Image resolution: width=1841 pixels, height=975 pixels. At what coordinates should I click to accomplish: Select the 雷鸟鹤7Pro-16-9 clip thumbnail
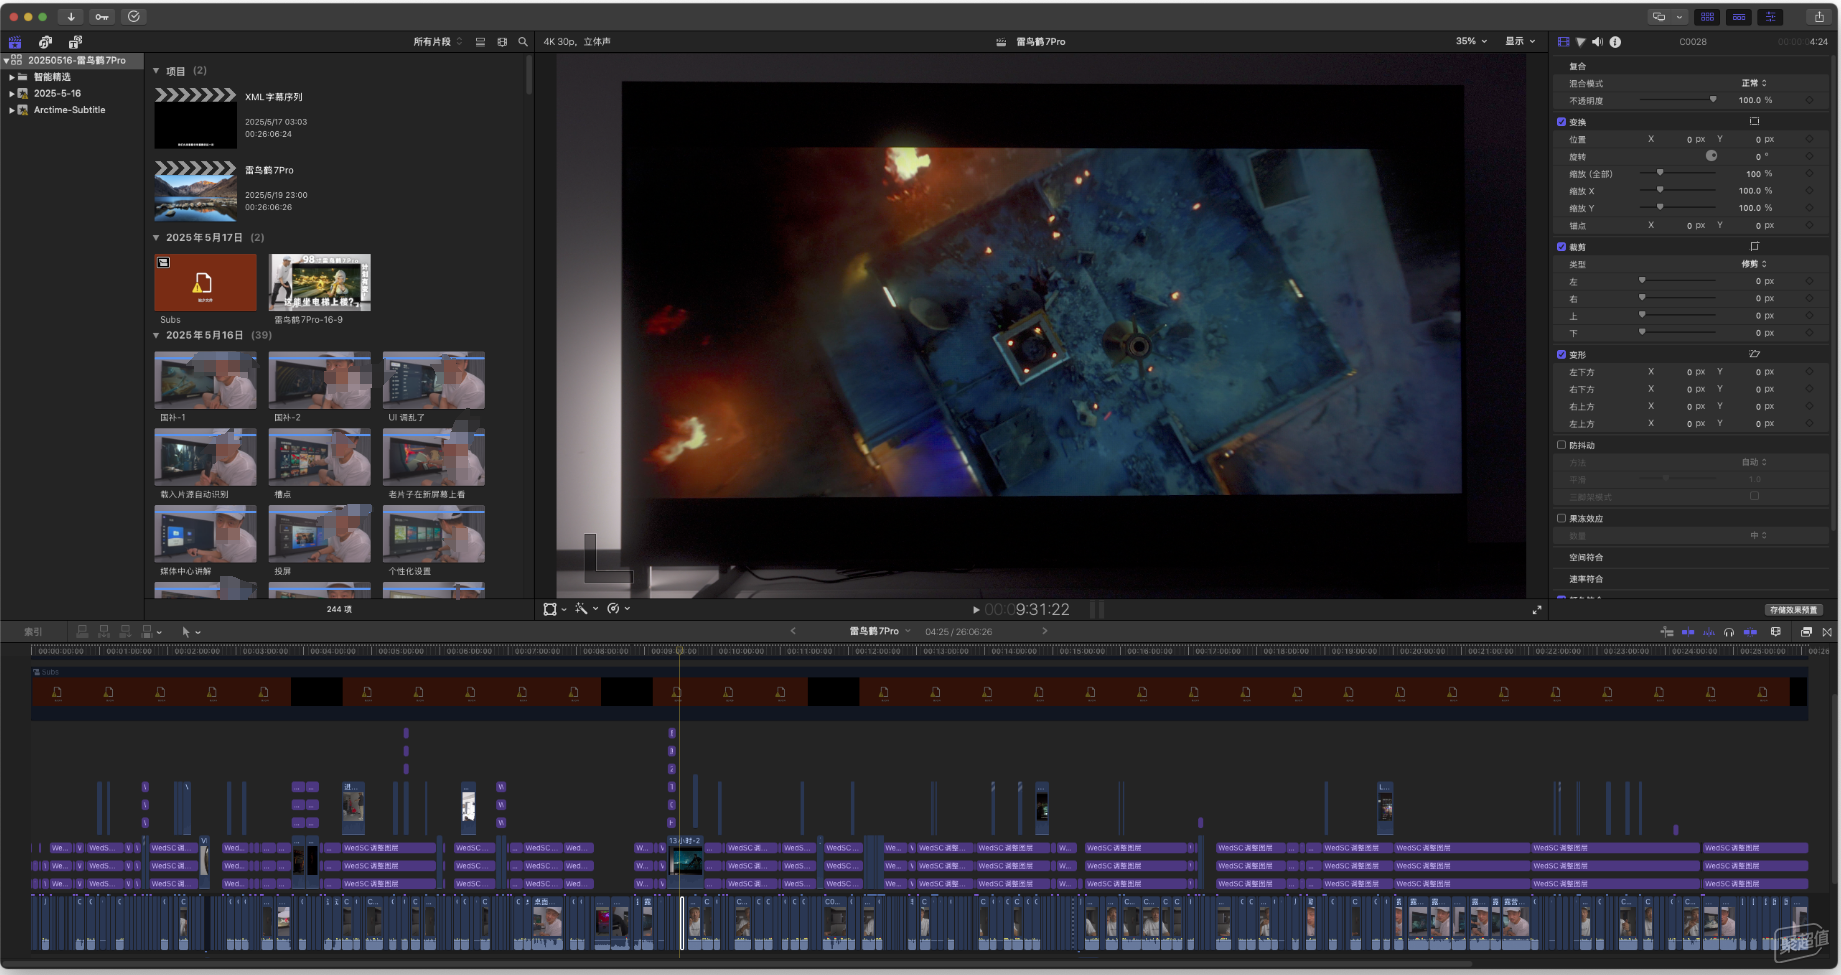tap(320, 282)
